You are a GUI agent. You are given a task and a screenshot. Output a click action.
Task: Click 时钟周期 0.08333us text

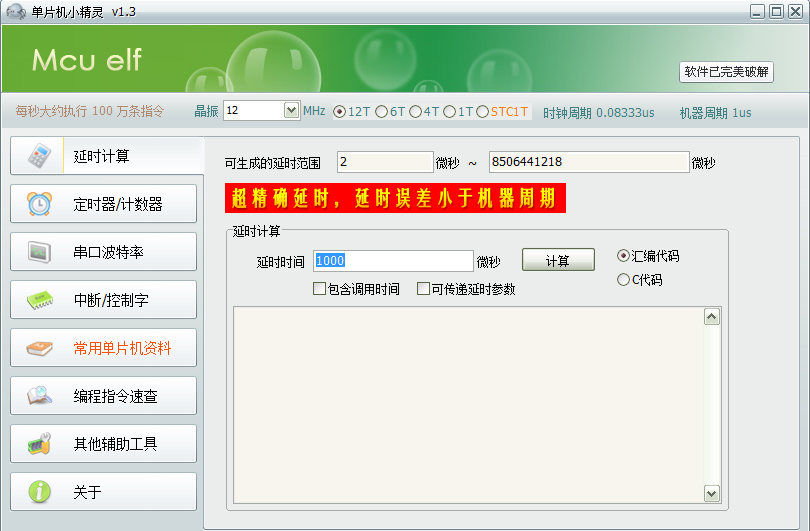point(598,113)
